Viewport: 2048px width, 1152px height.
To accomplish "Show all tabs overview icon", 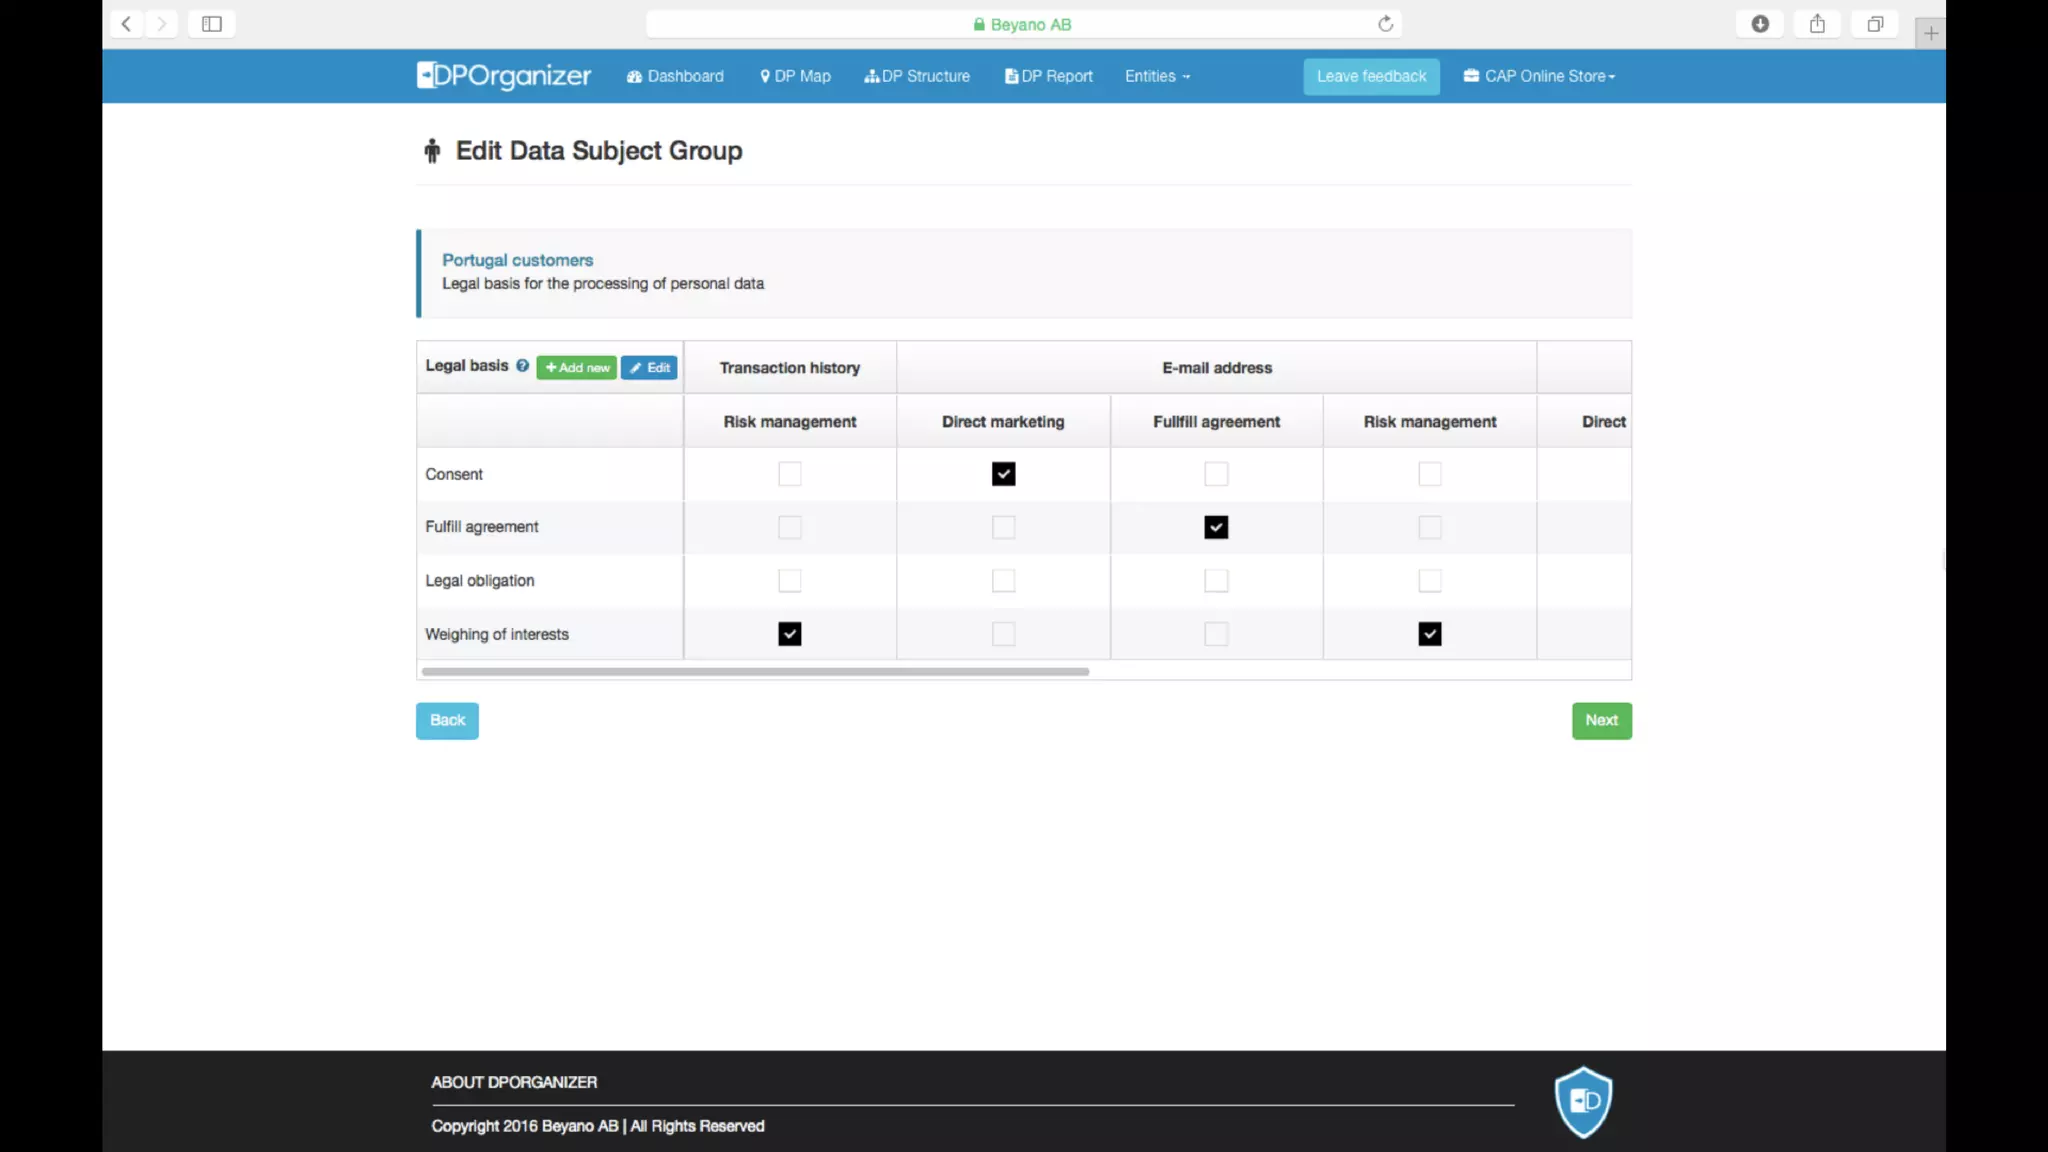I will click(x=1875, y=24).
